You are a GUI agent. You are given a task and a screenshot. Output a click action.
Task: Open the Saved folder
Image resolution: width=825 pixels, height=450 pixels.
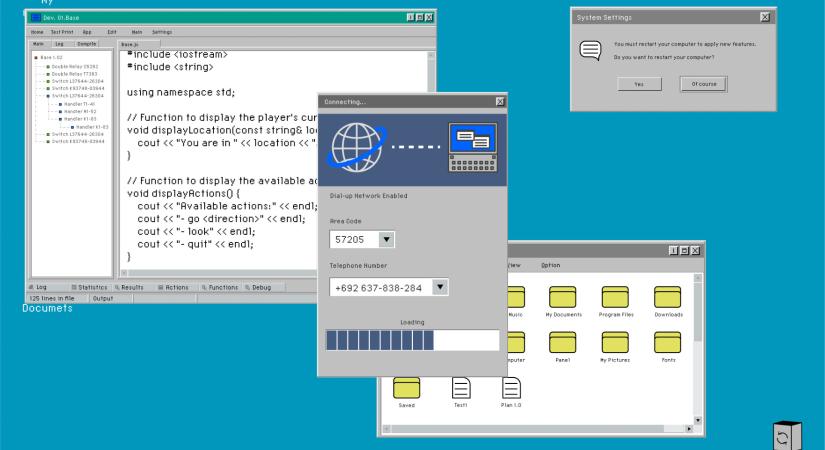[x=406, y=388]
